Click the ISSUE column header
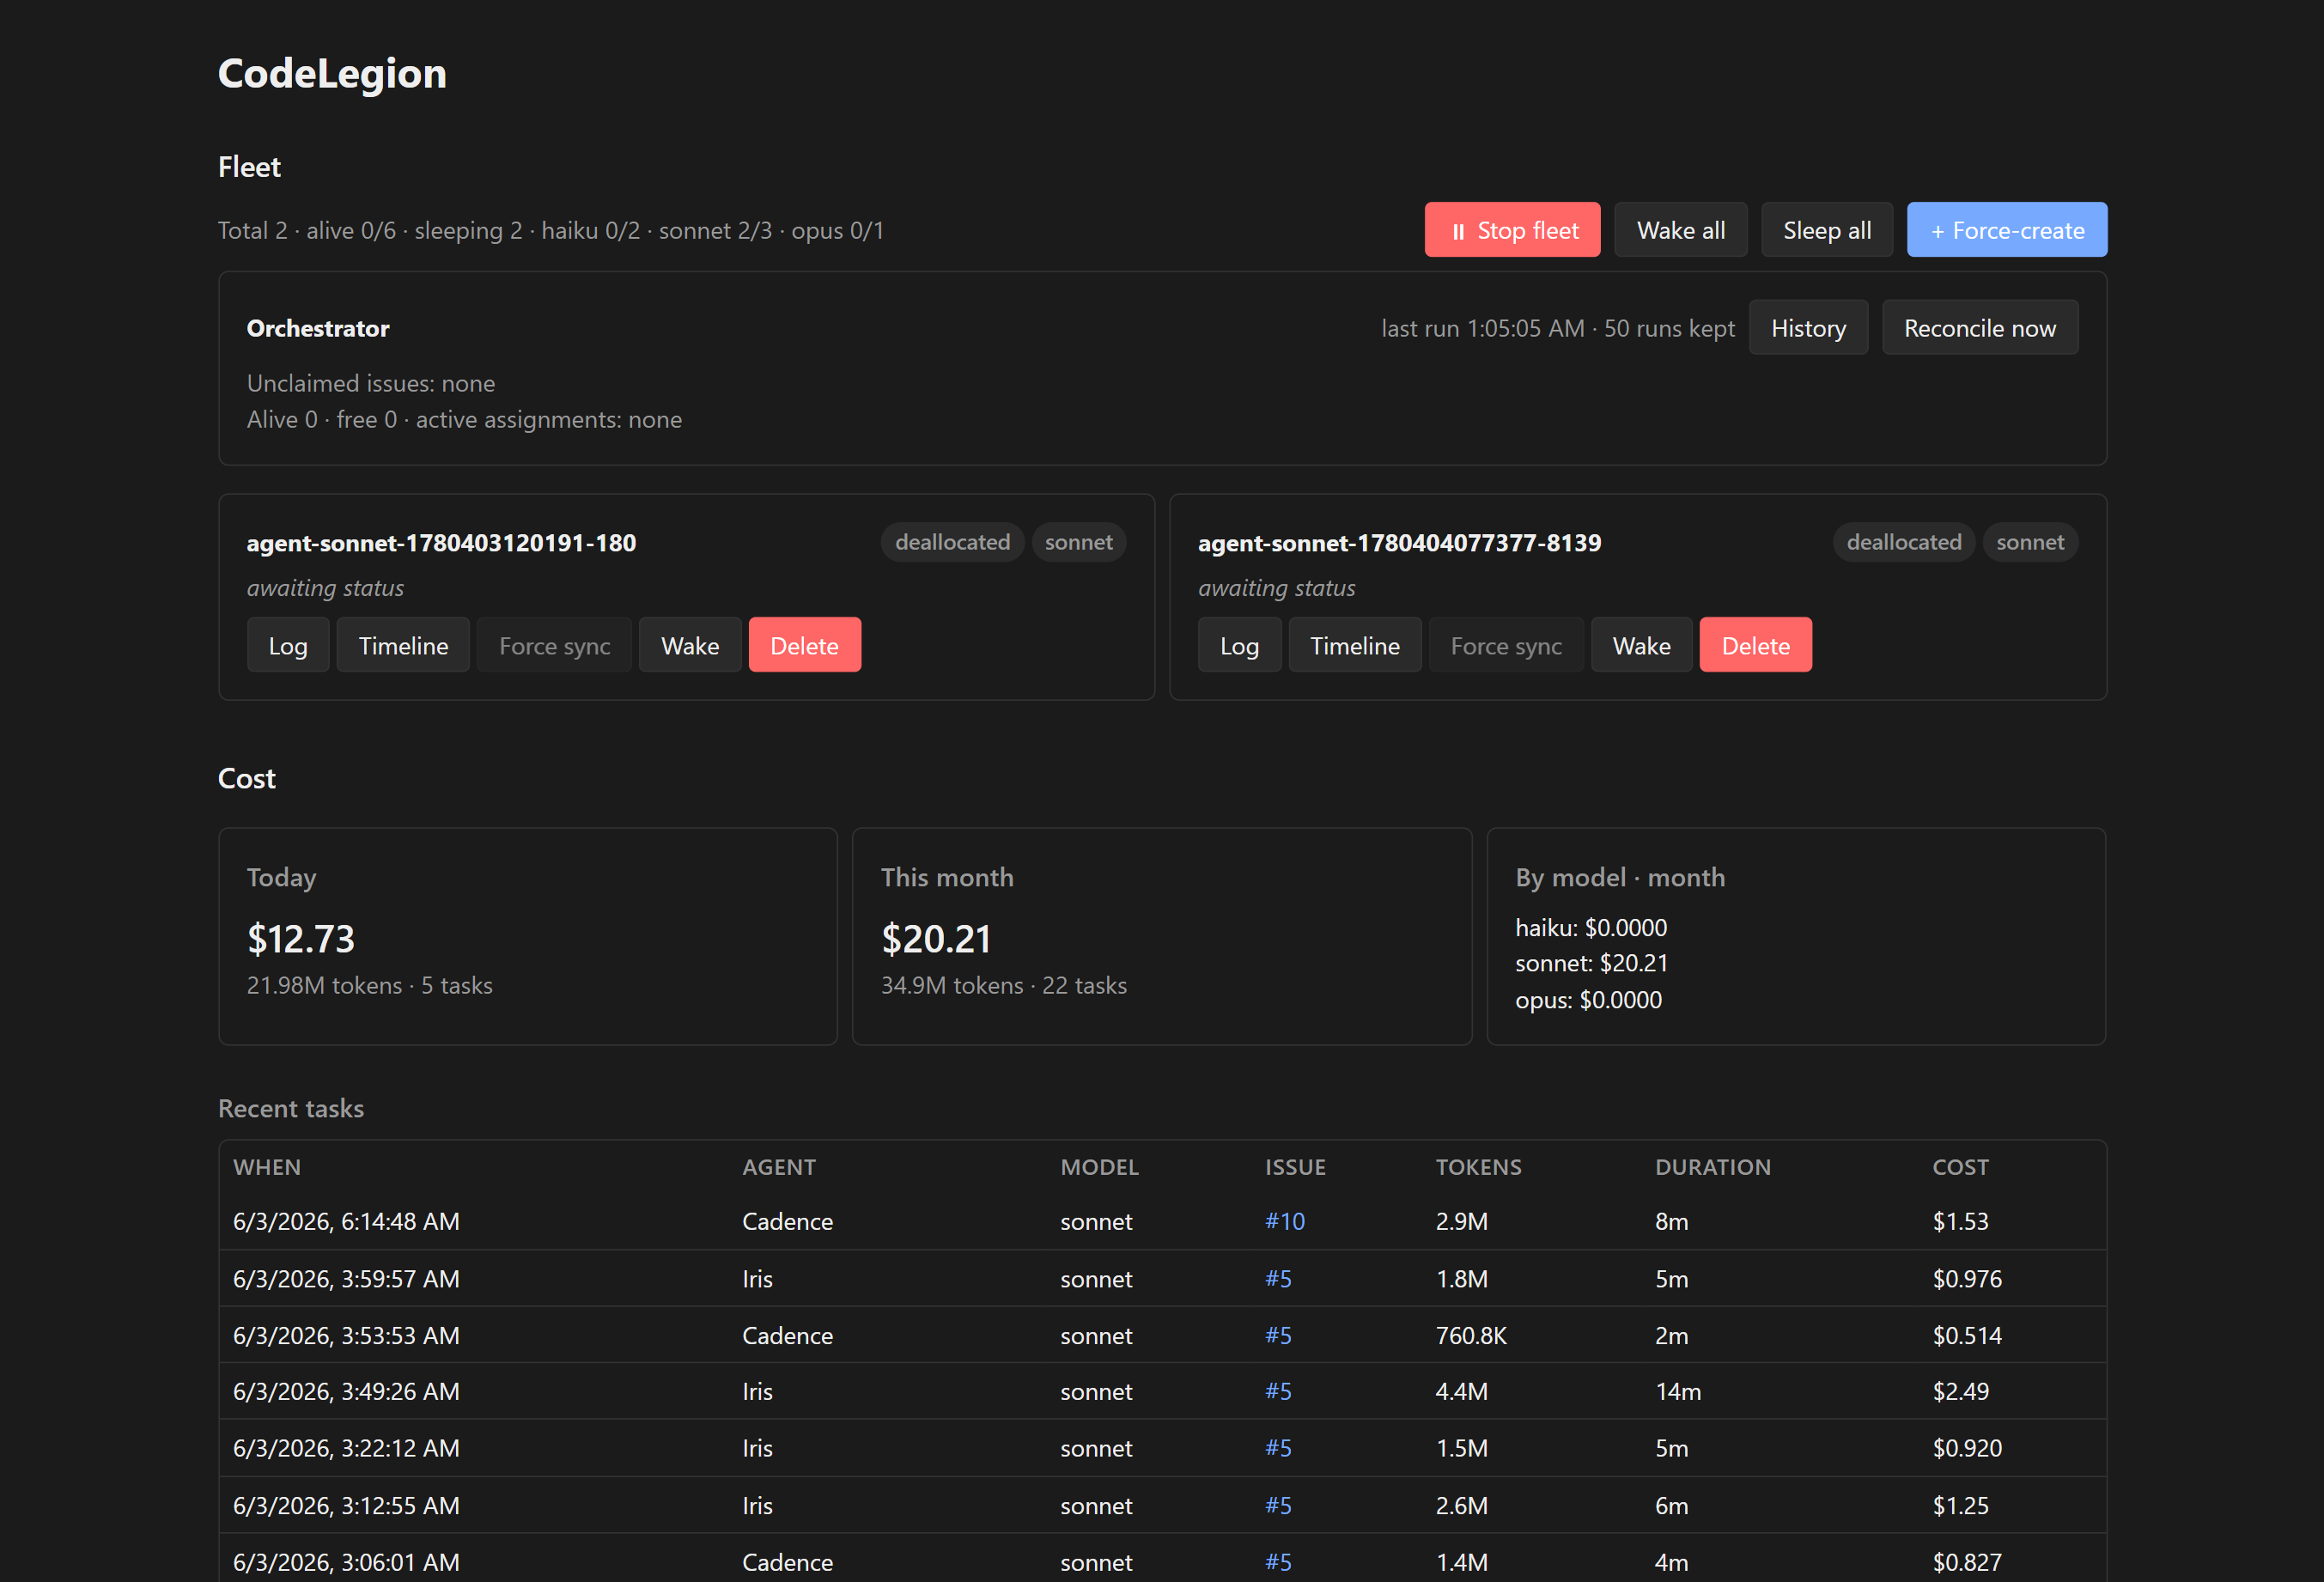This screenshot has height=1582, width=2324. click(1295, 1167)
